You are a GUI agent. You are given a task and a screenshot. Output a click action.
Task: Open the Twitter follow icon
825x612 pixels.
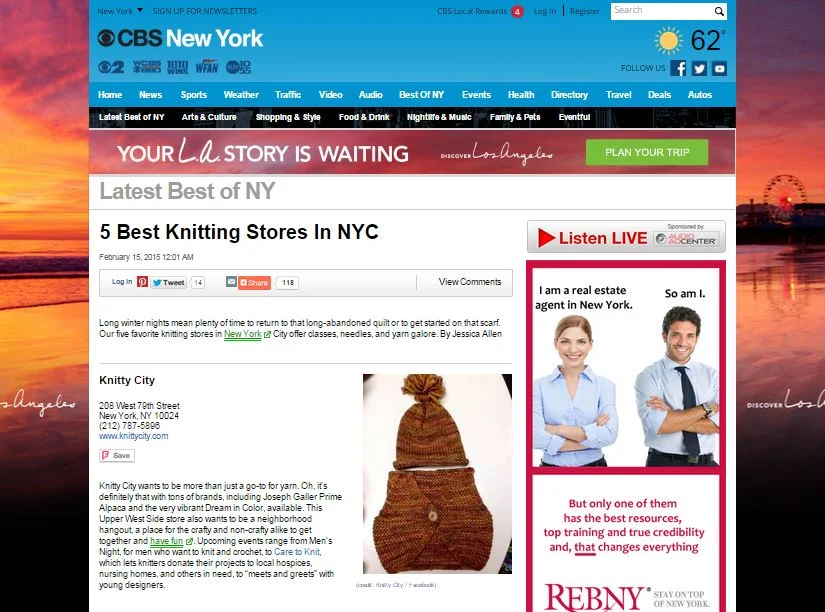pyautogui.click(x=699, y=68)
